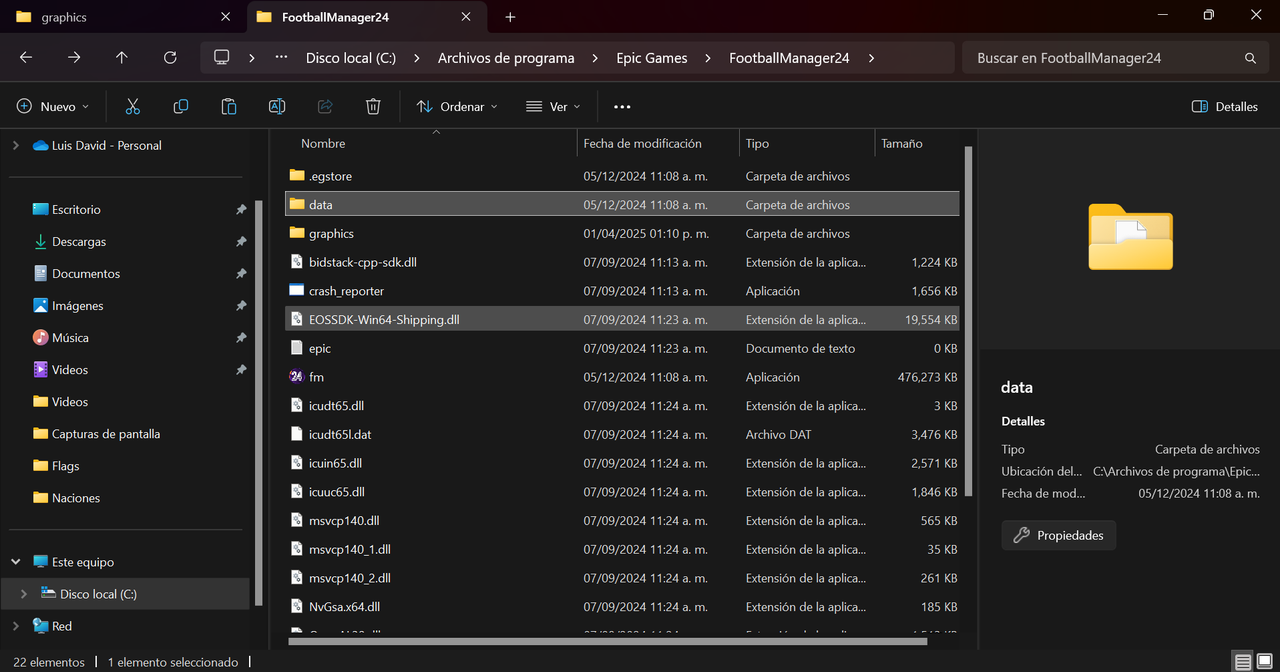Viewport: 1280px width, 672px height.
Task: Open Flags folder in sidebar
Action: [66, 465]
